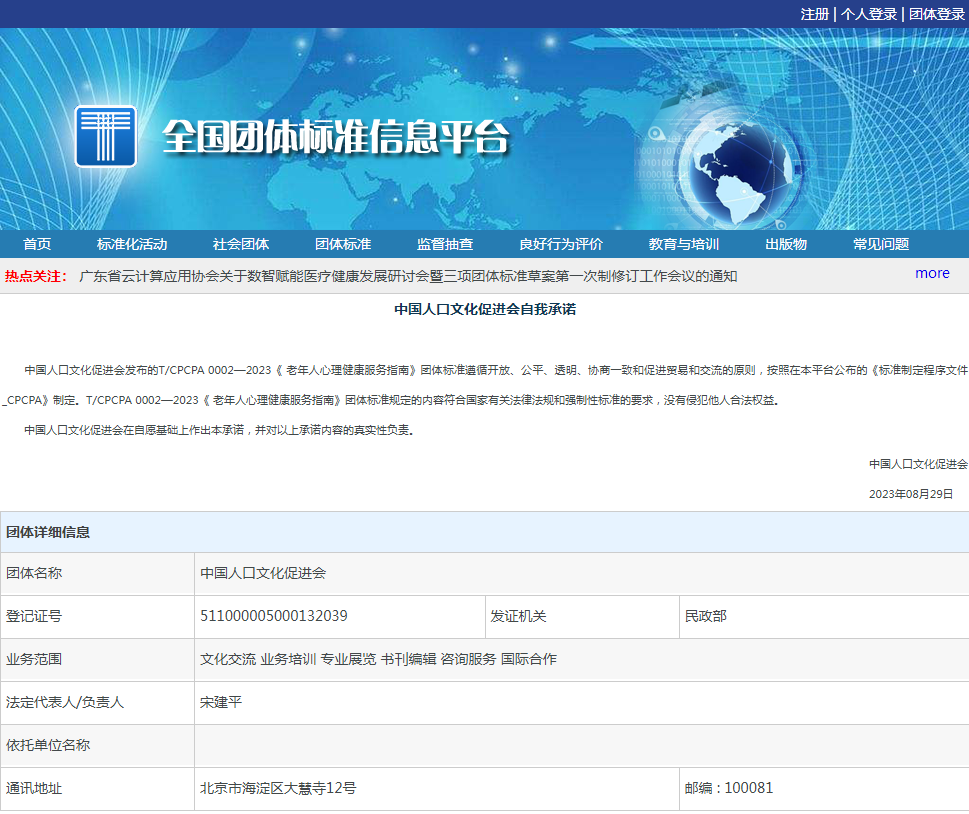Open the 出版物 menu
969x814 pixels.
[786, 244]
